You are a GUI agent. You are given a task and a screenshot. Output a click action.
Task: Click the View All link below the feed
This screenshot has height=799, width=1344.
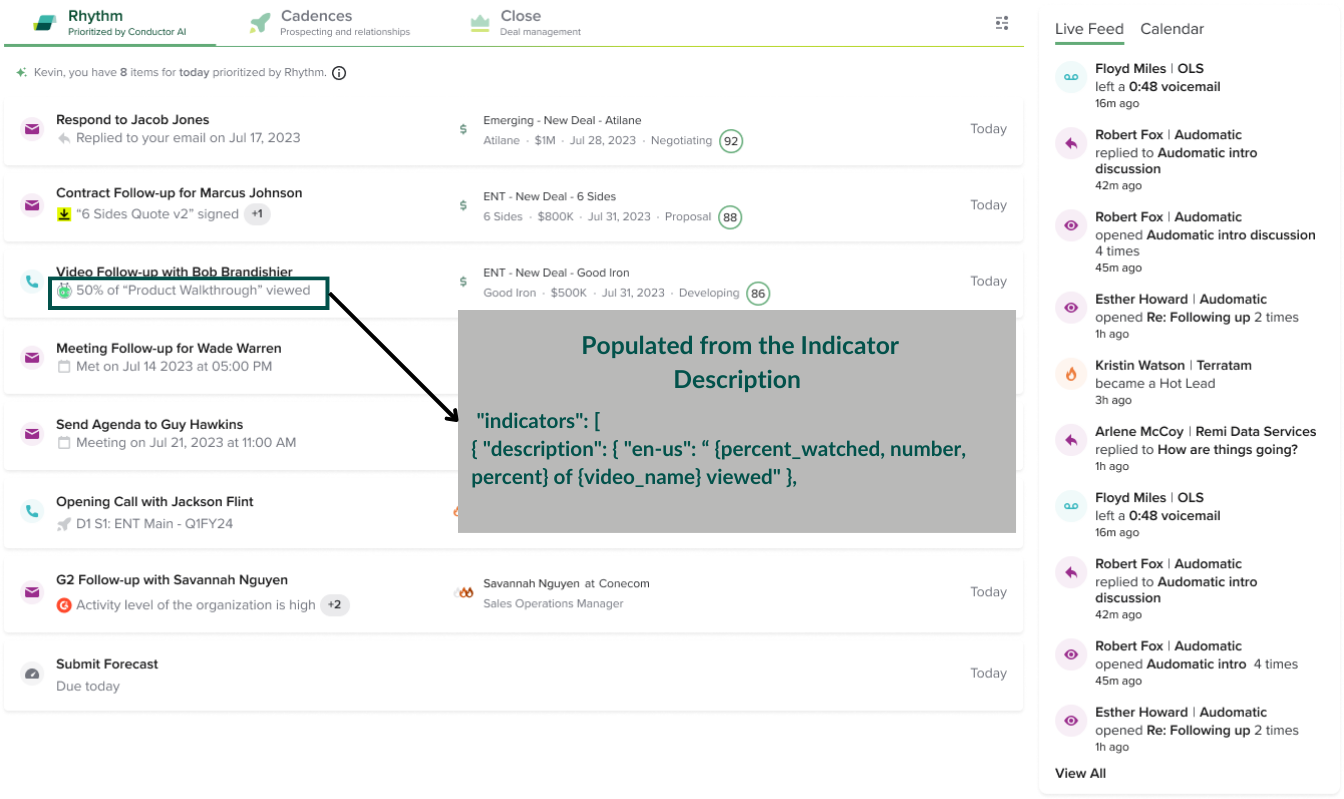click(1080, 773)
